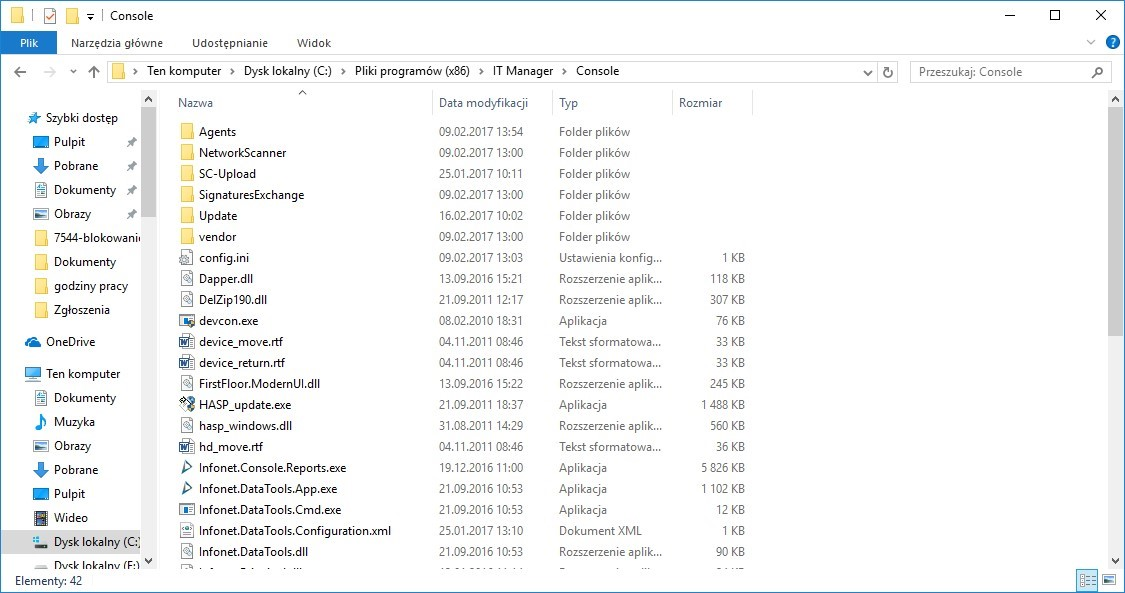Open the recent locations dropdown arrow
Viewport: 1125px width, 593px height.
pos(73,72)
